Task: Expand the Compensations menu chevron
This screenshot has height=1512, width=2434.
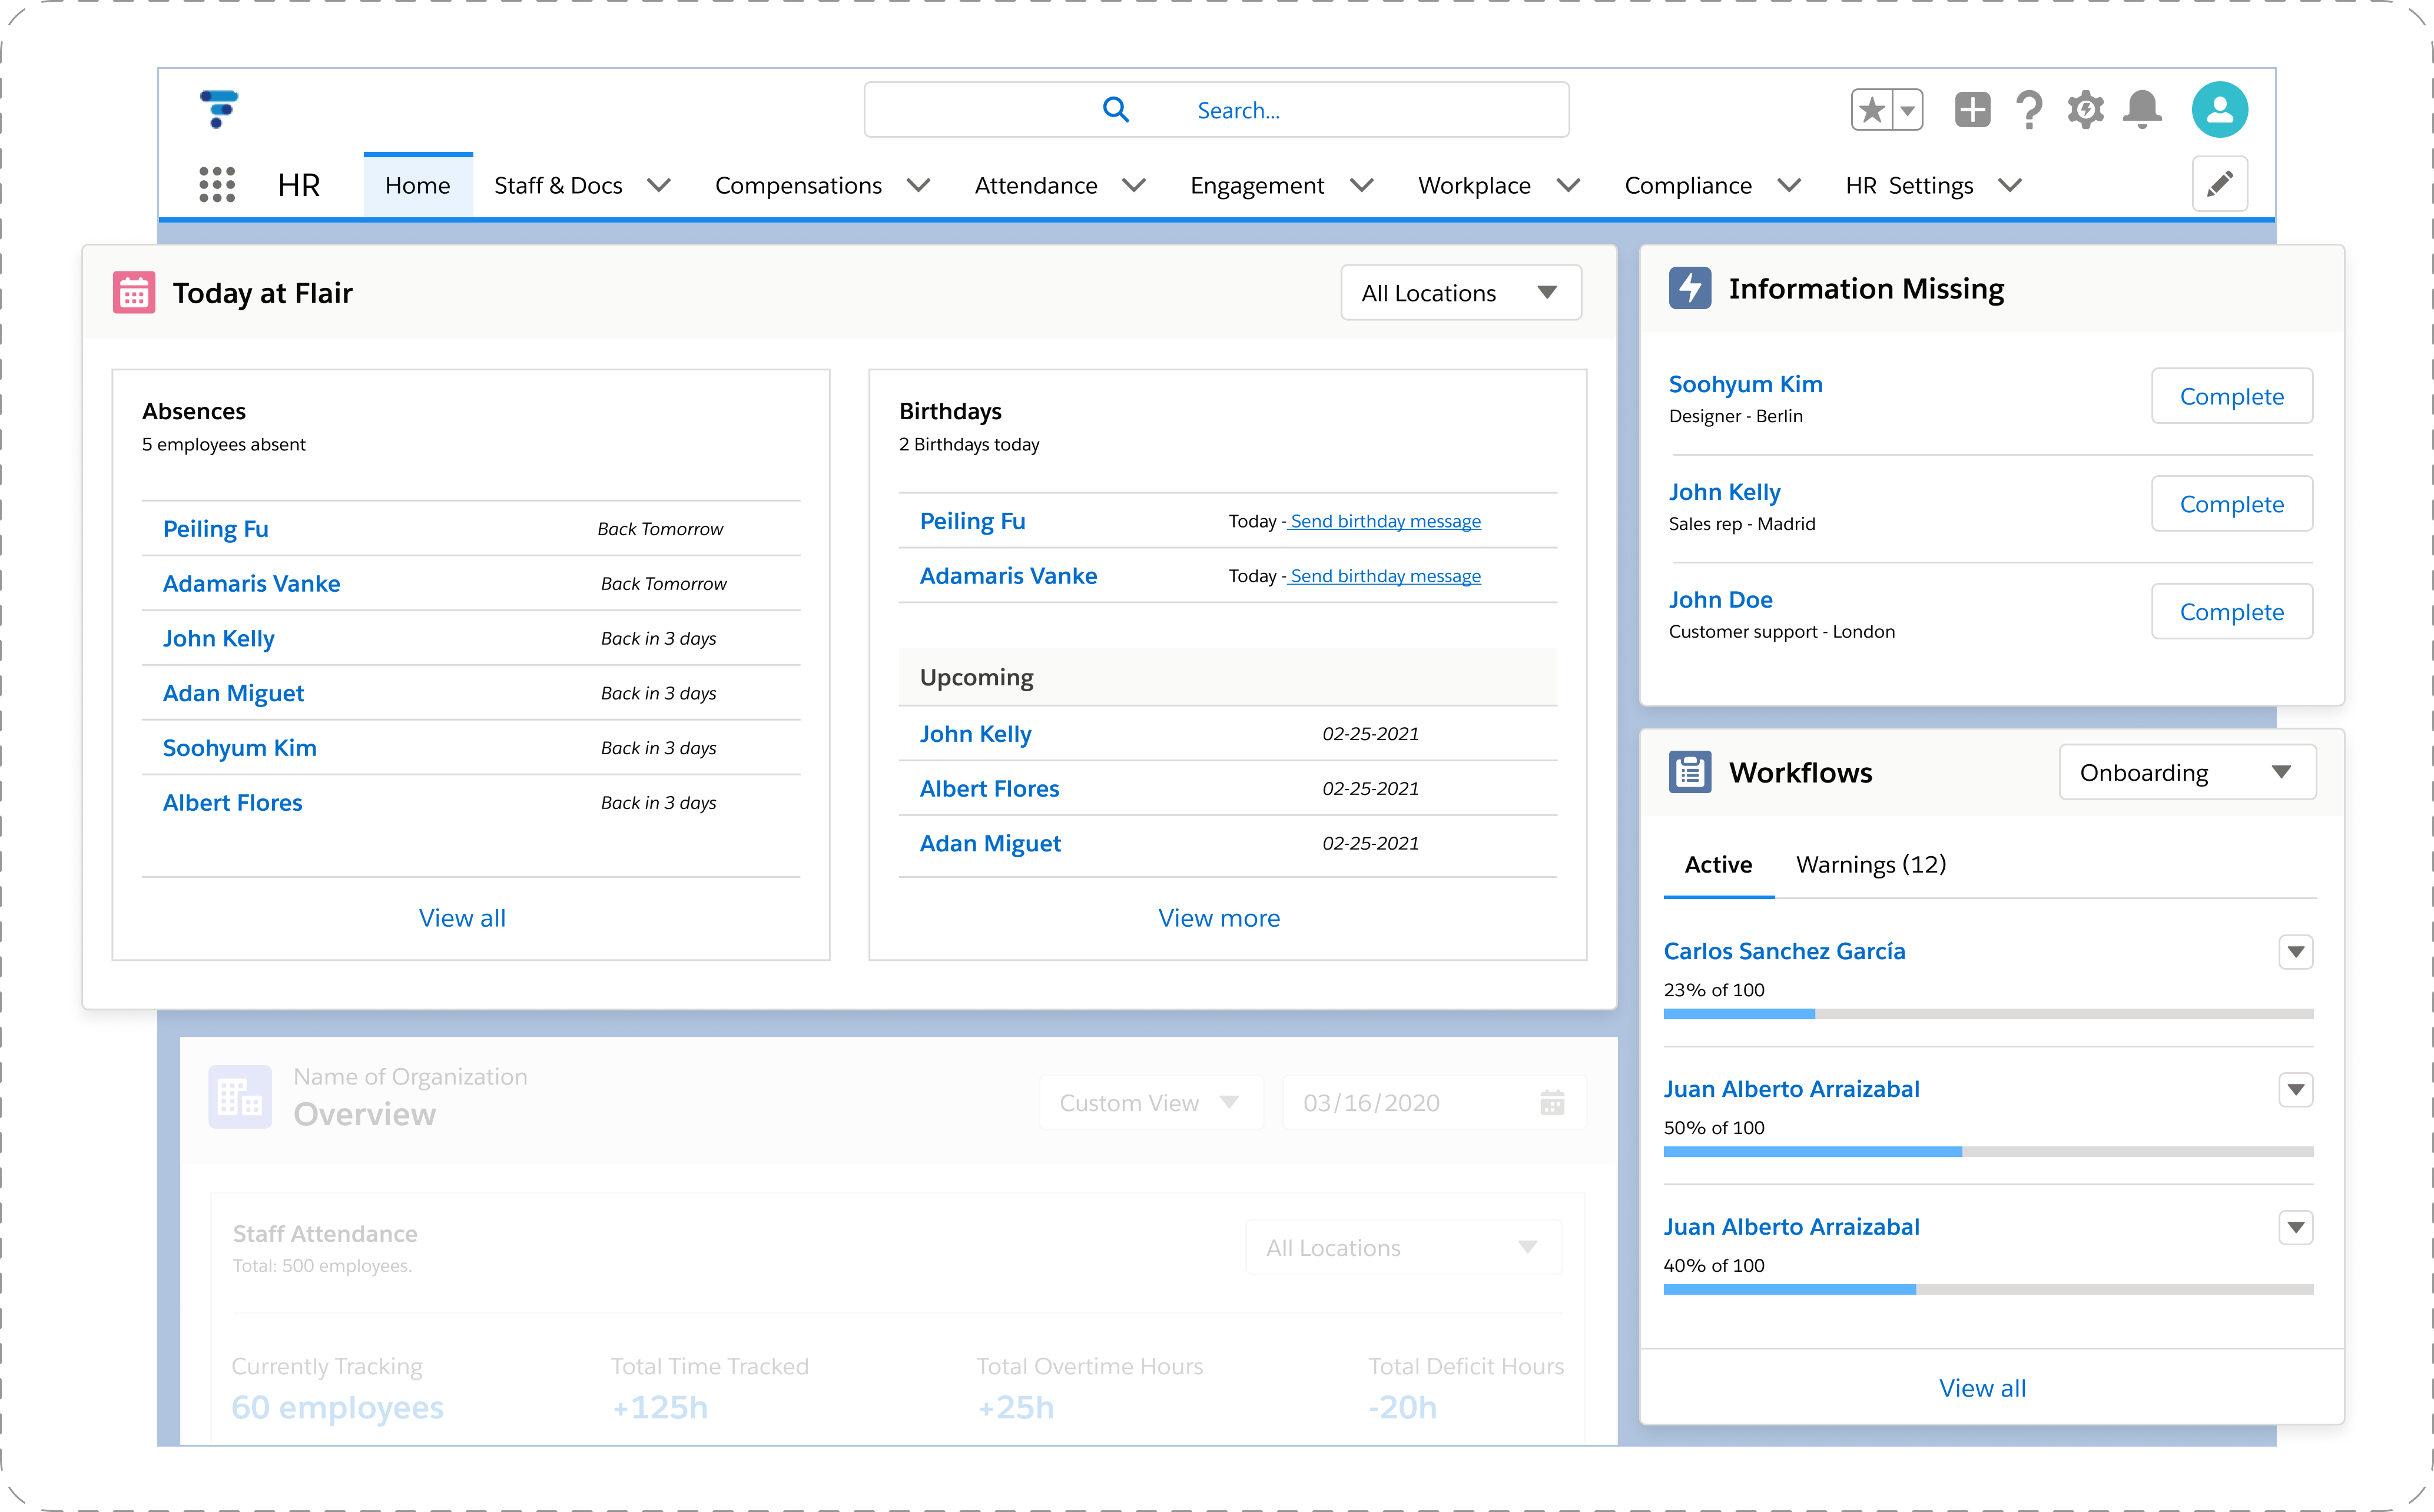Action: point(918,186)
